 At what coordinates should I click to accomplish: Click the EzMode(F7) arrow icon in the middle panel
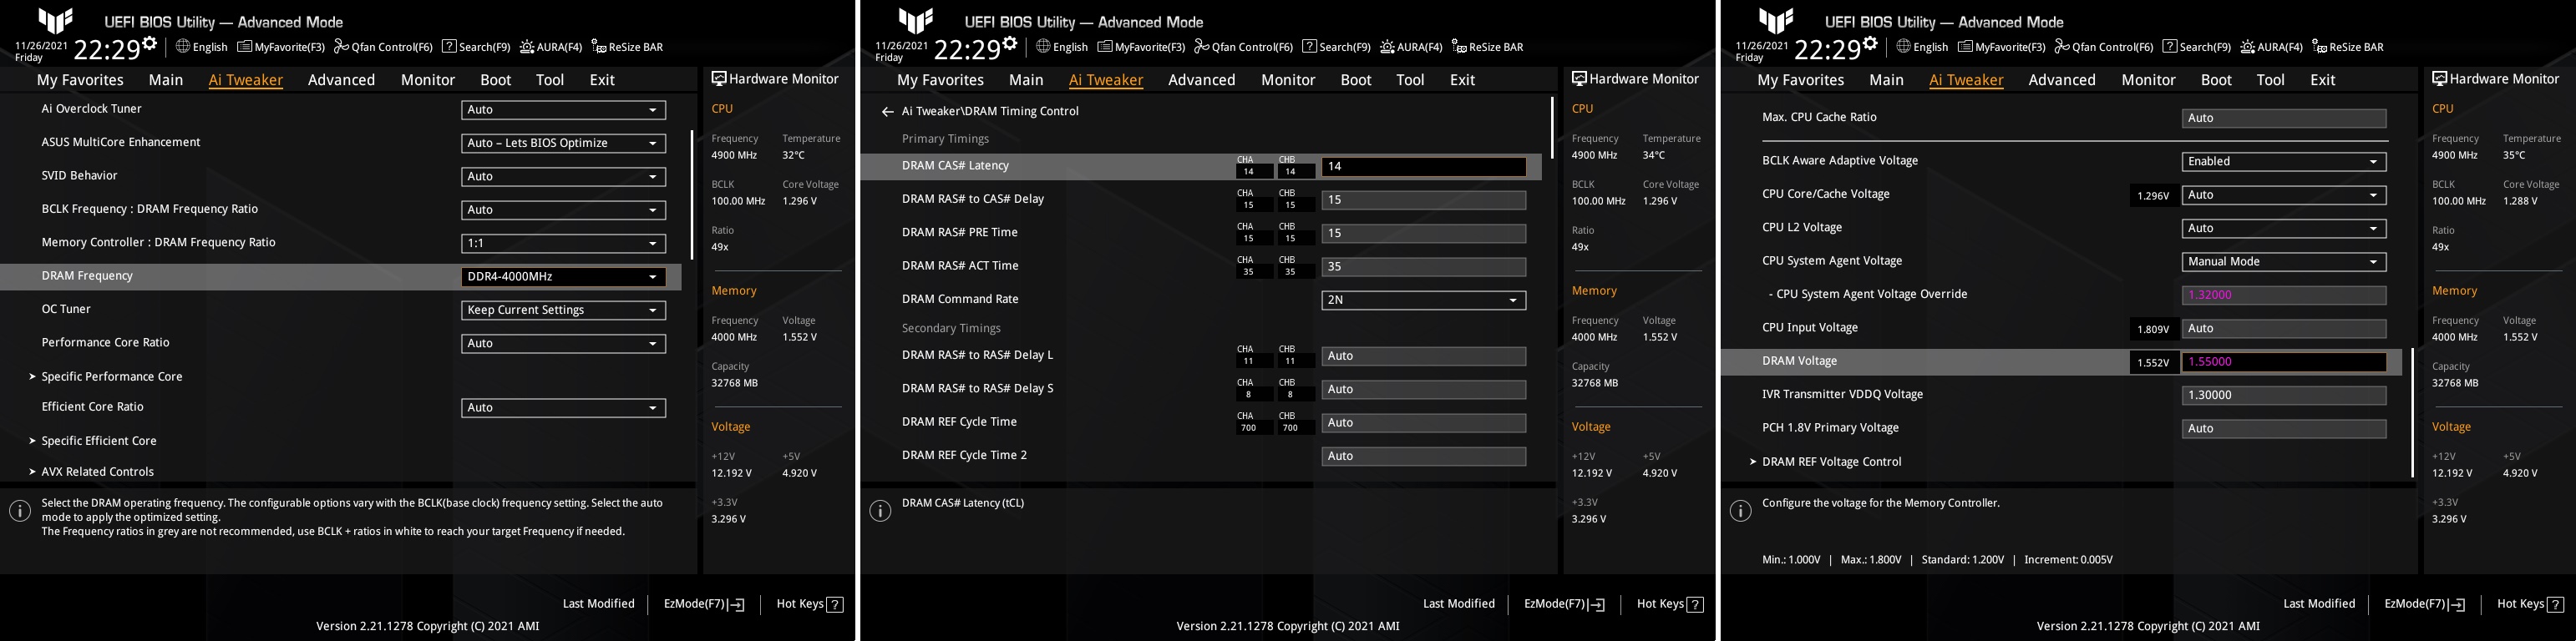coord(1597,604)
